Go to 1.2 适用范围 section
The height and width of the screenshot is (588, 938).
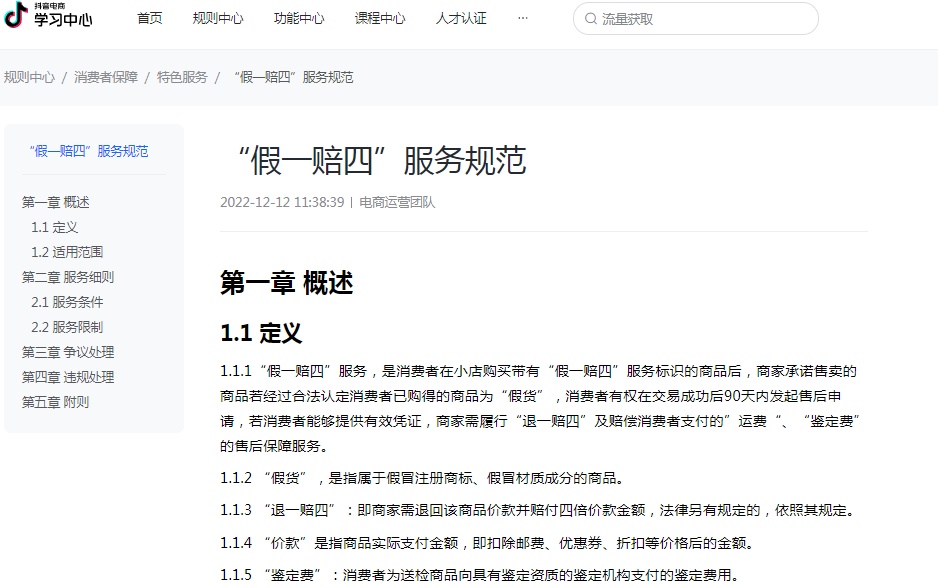point(67,252)
